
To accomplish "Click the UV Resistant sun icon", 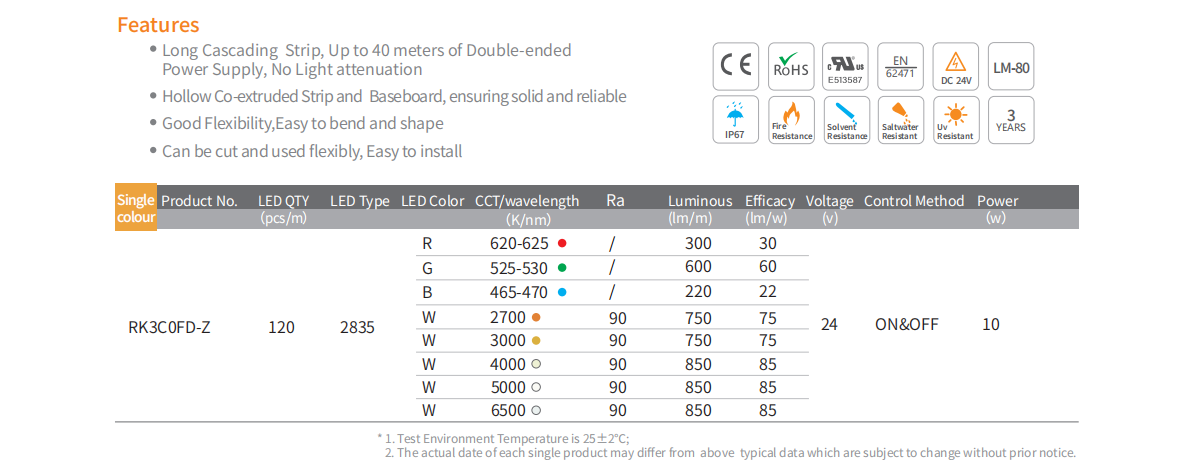I will (x=955, y=120).
